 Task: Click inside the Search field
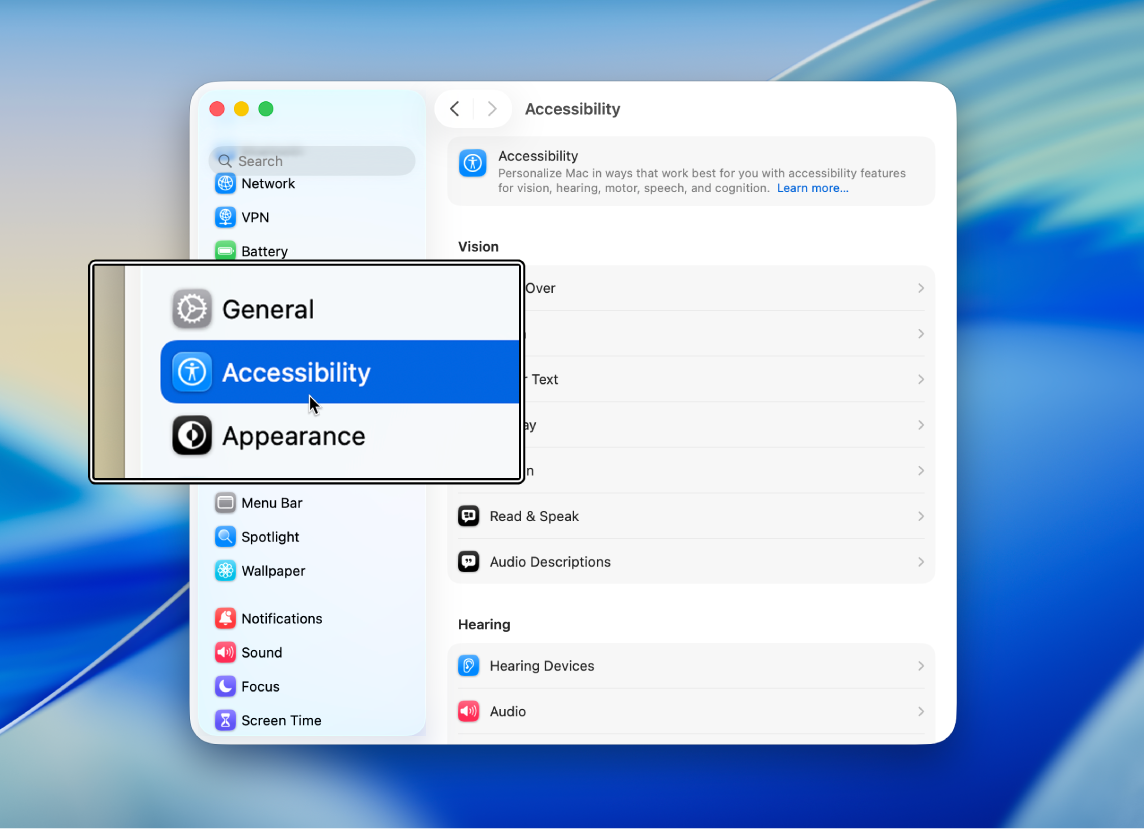312,161
